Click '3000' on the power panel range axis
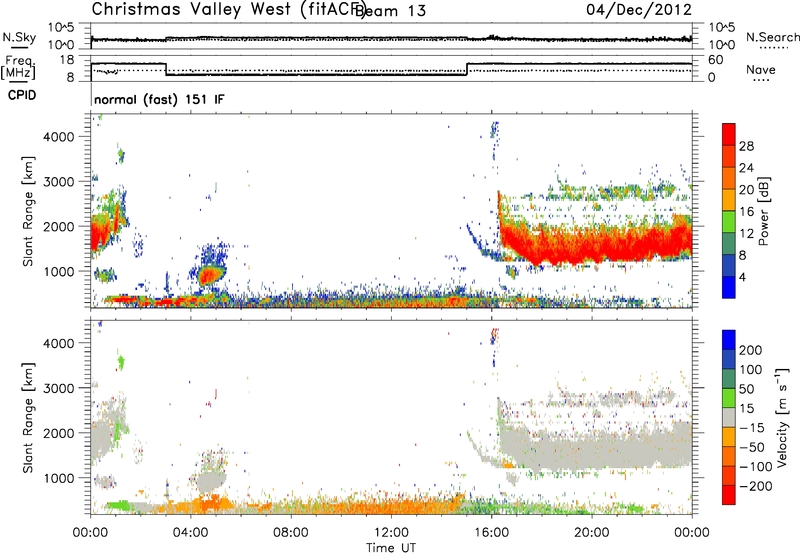800x554 pixels. [59, 182]
